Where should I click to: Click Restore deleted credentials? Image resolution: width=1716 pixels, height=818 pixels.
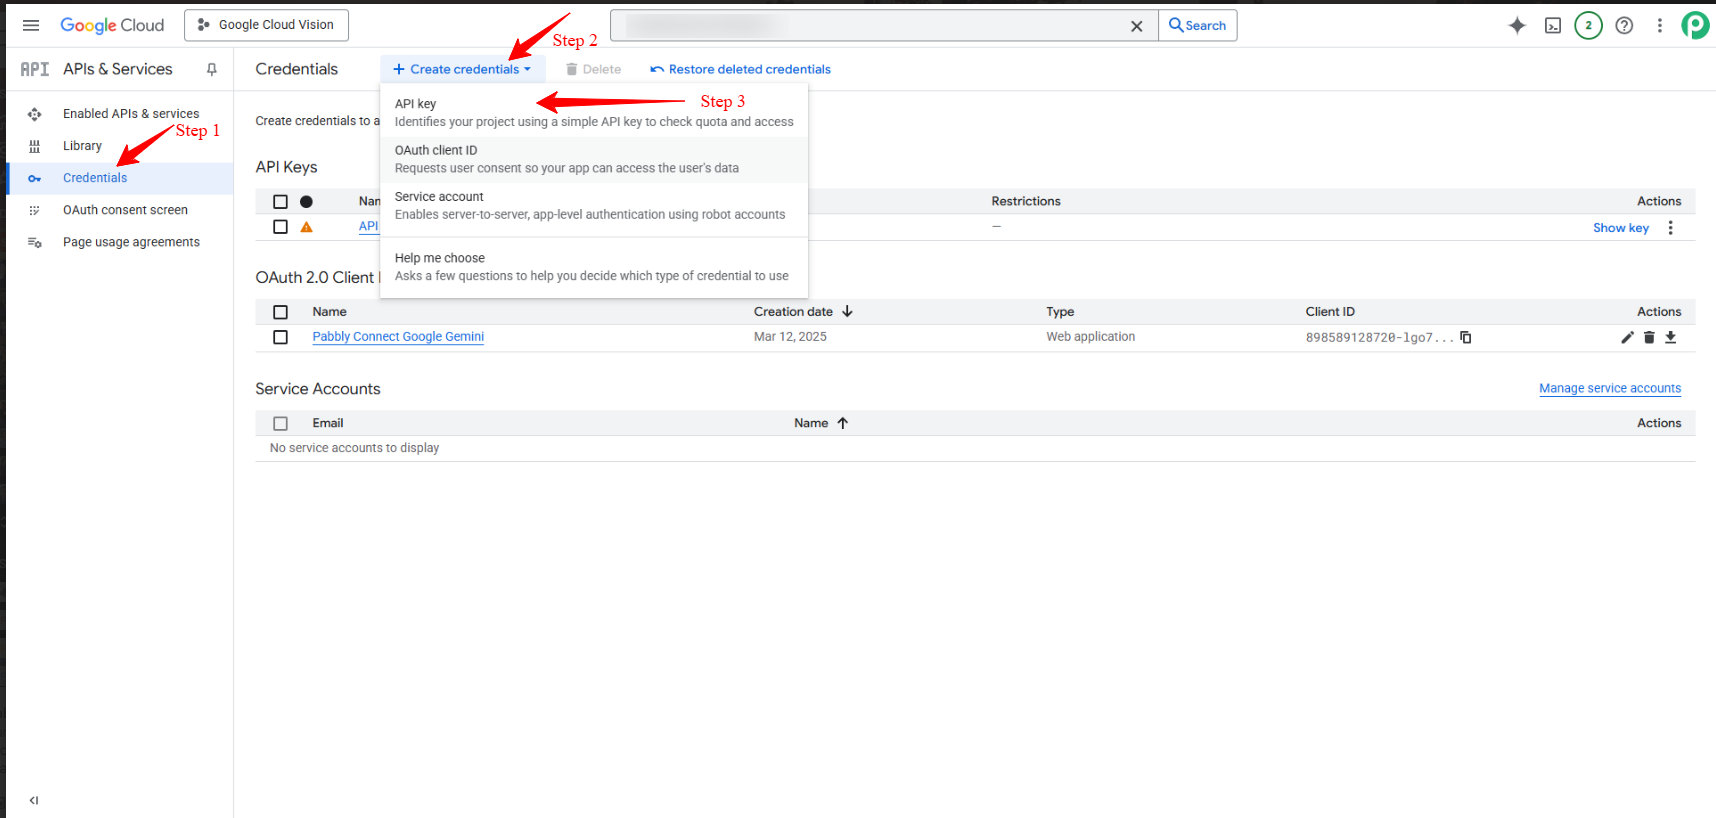tap(740, 69)
